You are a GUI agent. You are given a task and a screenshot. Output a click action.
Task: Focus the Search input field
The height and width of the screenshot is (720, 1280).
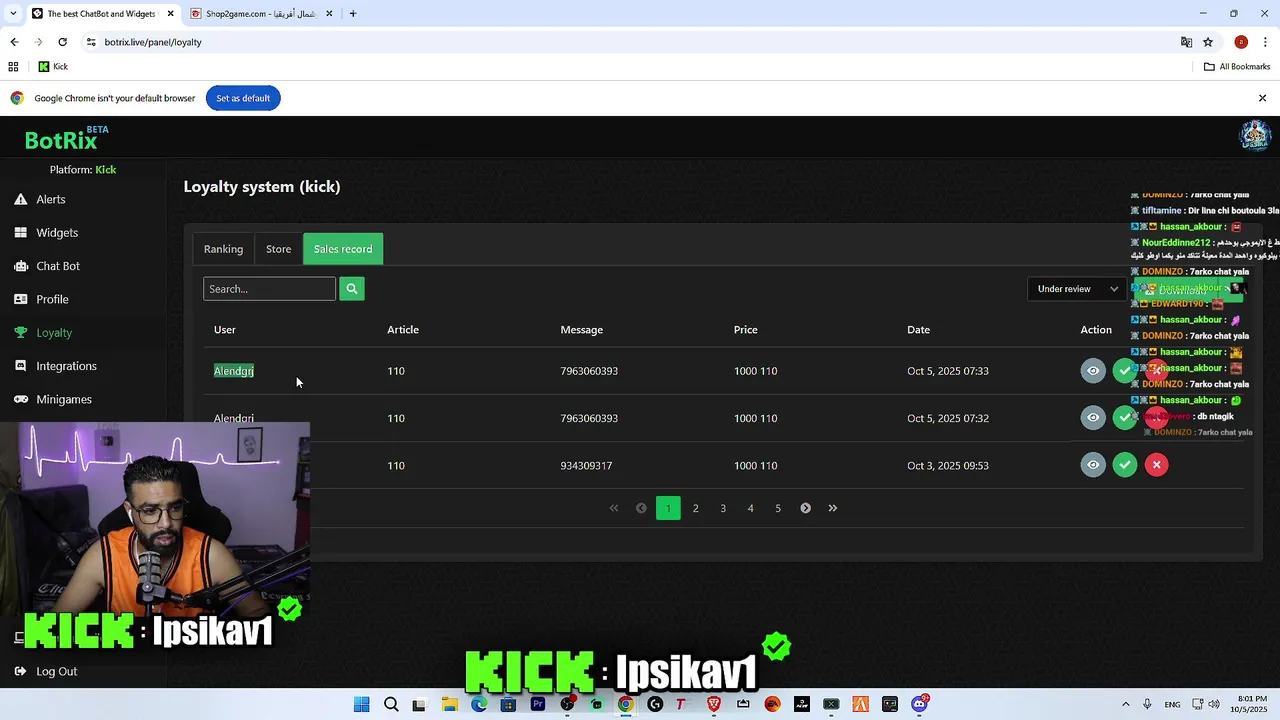269,289
